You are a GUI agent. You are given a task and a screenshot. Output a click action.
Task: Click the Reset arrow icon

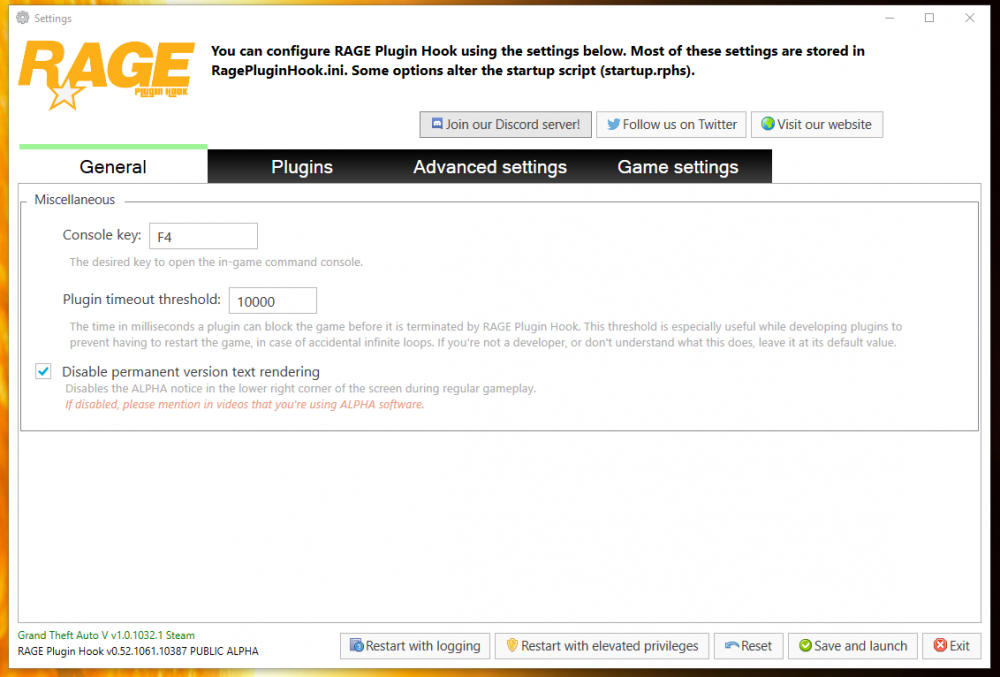click(732, 646)
